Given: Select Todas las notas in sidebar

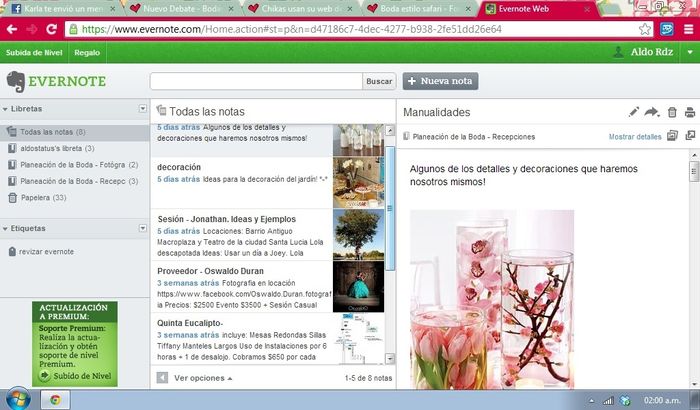Looking at the screenshot, I should pos(75,132).
